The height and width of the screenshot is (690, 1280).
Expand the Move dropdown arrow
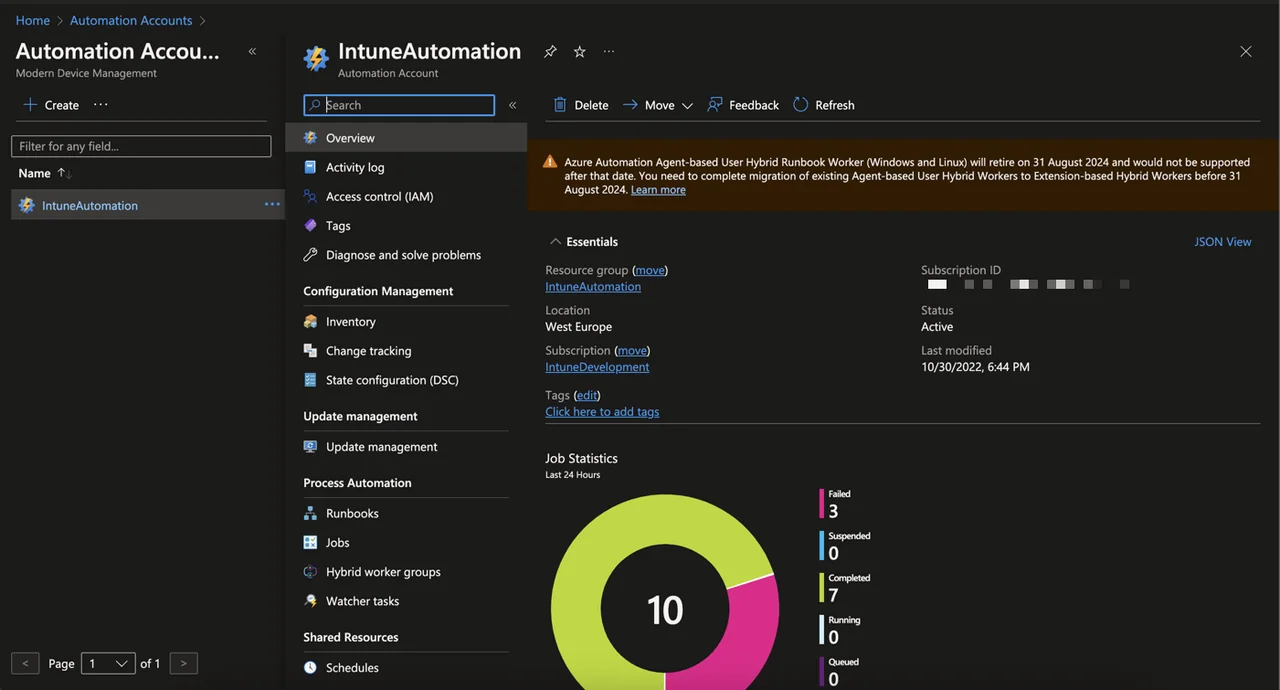(x=687, y=106)
